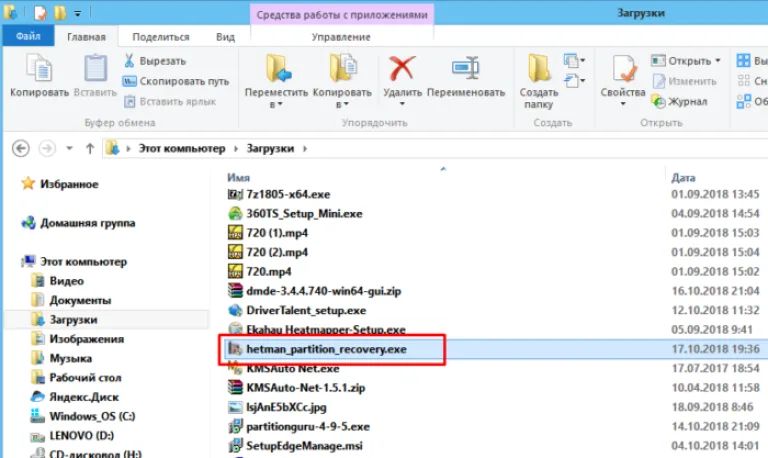Open Yandex.Disk (Яндекс.Диск) in sidebar
The image size is (768, 458).
click(x=75, y=397)
